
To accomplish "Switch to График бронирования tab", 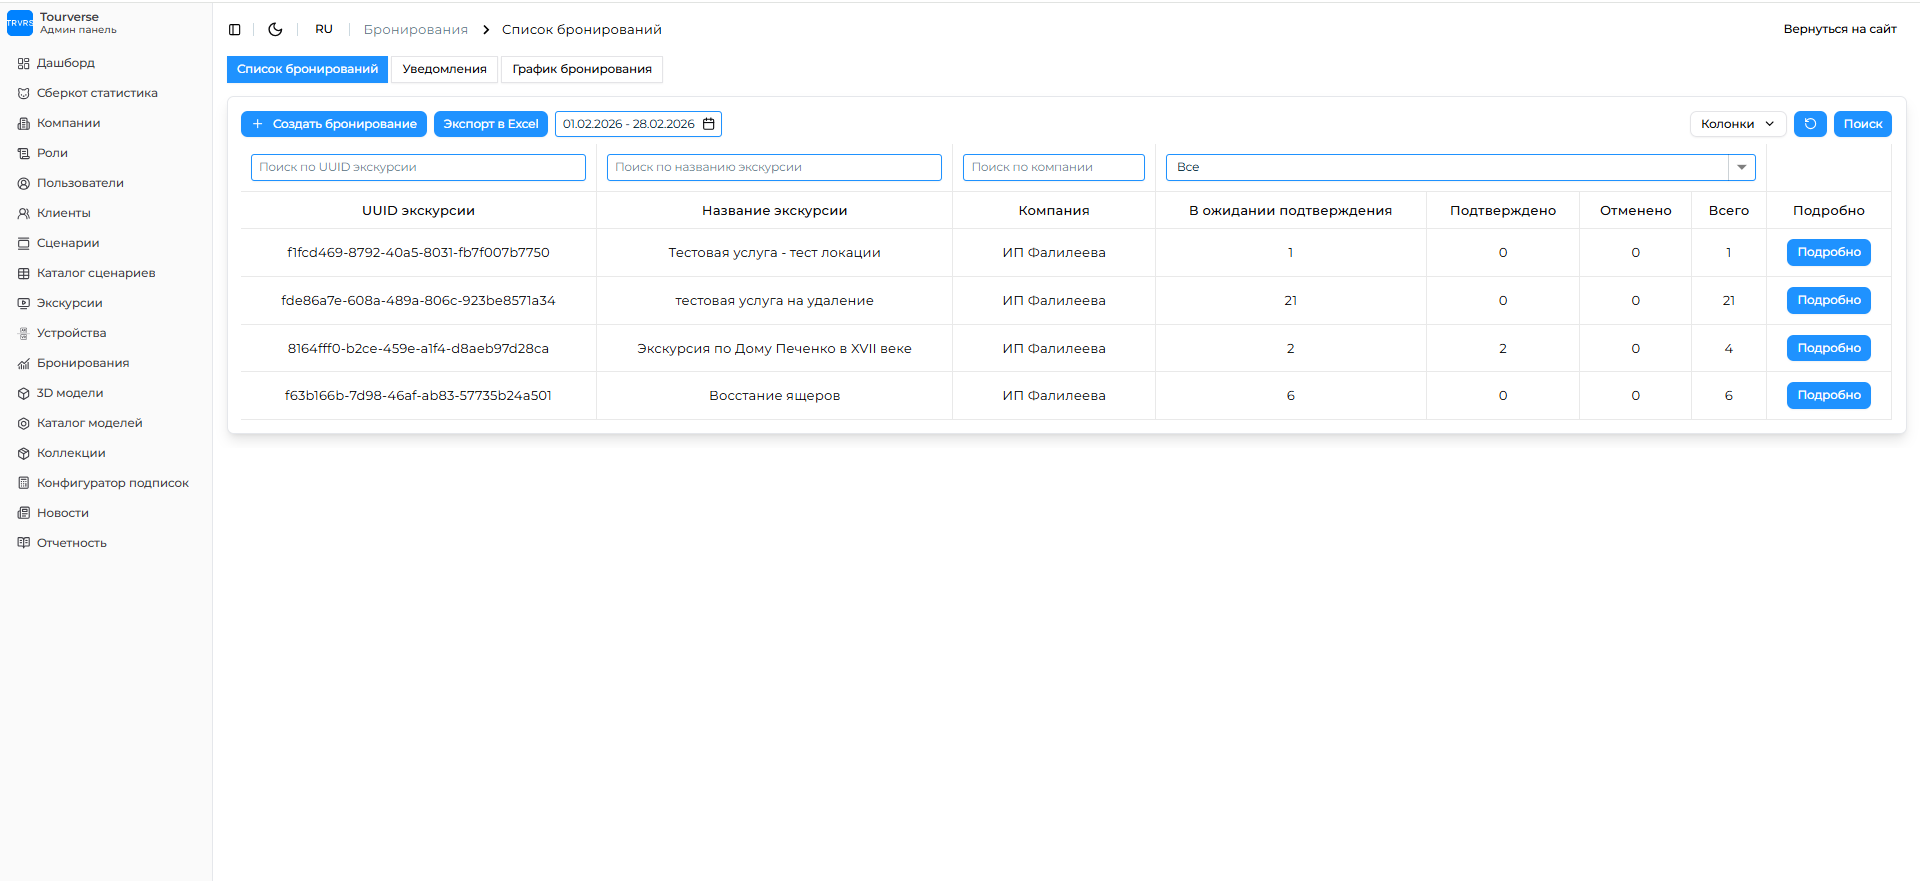I will [582, 69].
